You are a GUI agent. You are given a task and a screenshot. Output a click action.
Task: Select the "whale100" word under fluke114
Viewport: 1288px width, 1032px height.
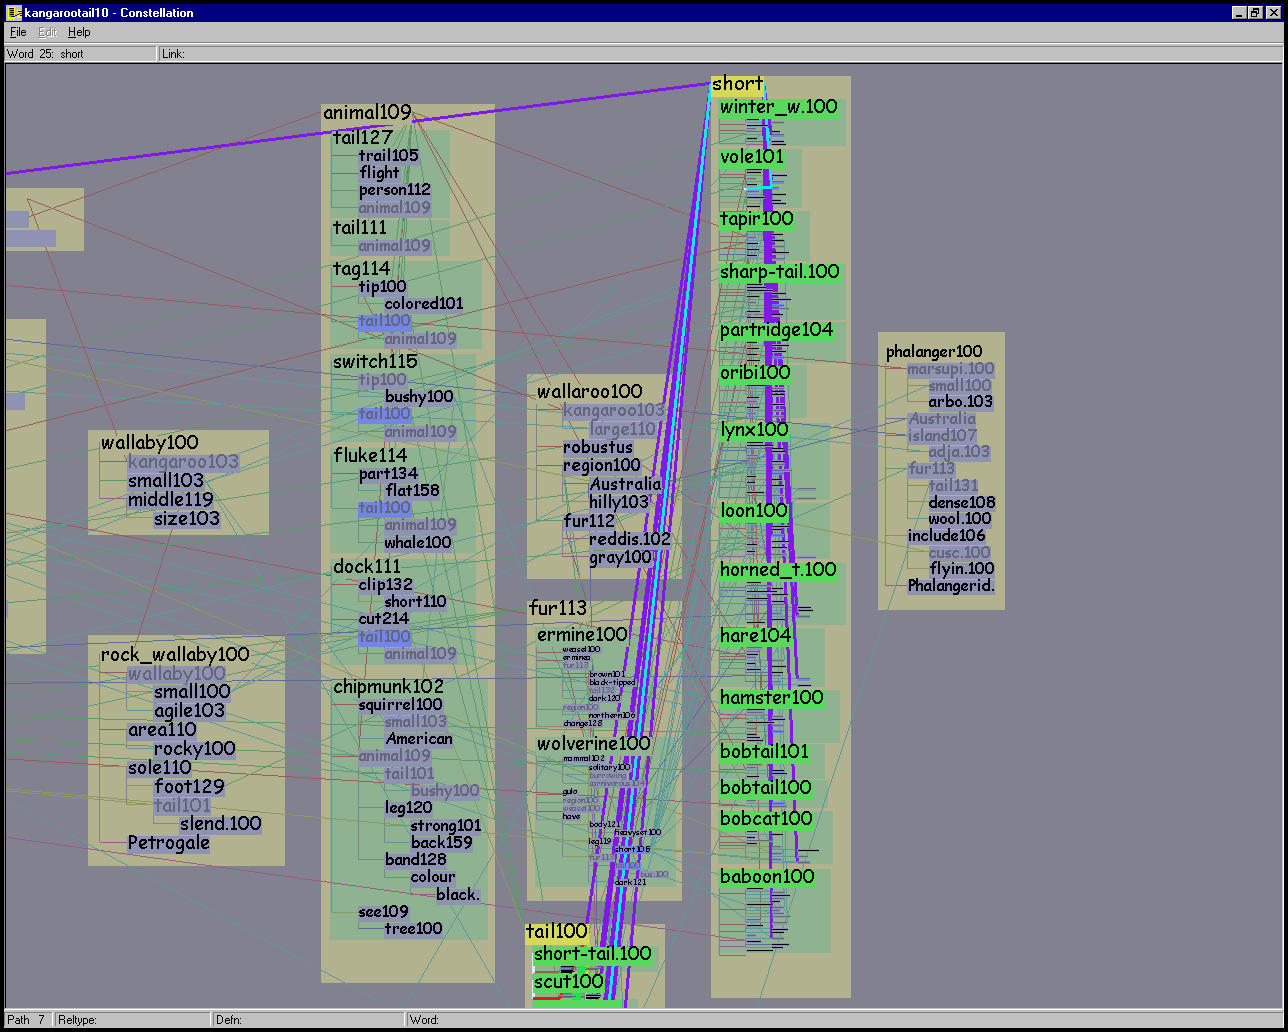pos(418,543)
